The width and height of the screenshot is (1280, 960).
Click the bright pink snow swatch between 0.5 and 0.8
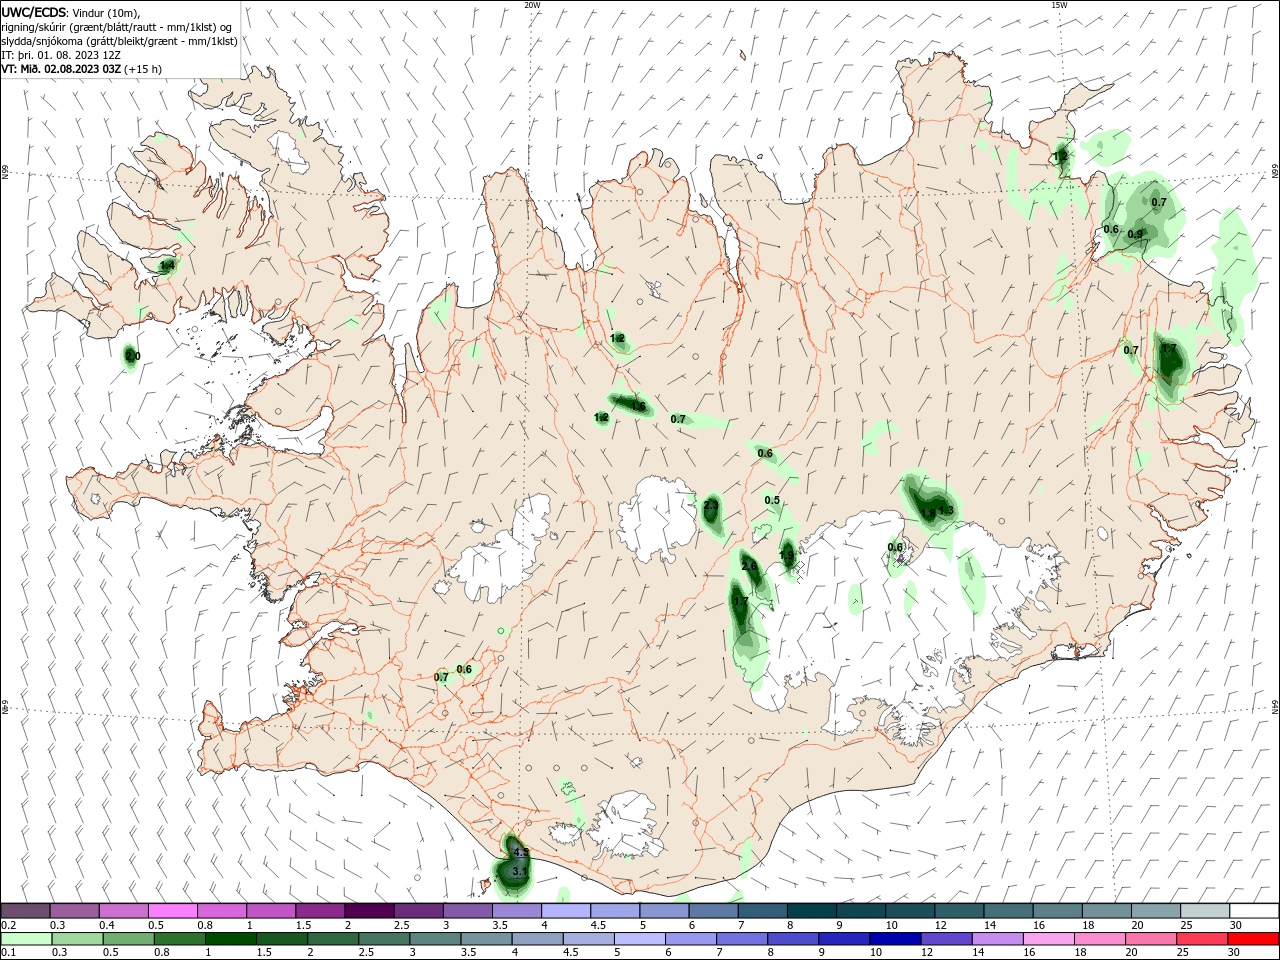pyautogui.click(x=173, y=910)
